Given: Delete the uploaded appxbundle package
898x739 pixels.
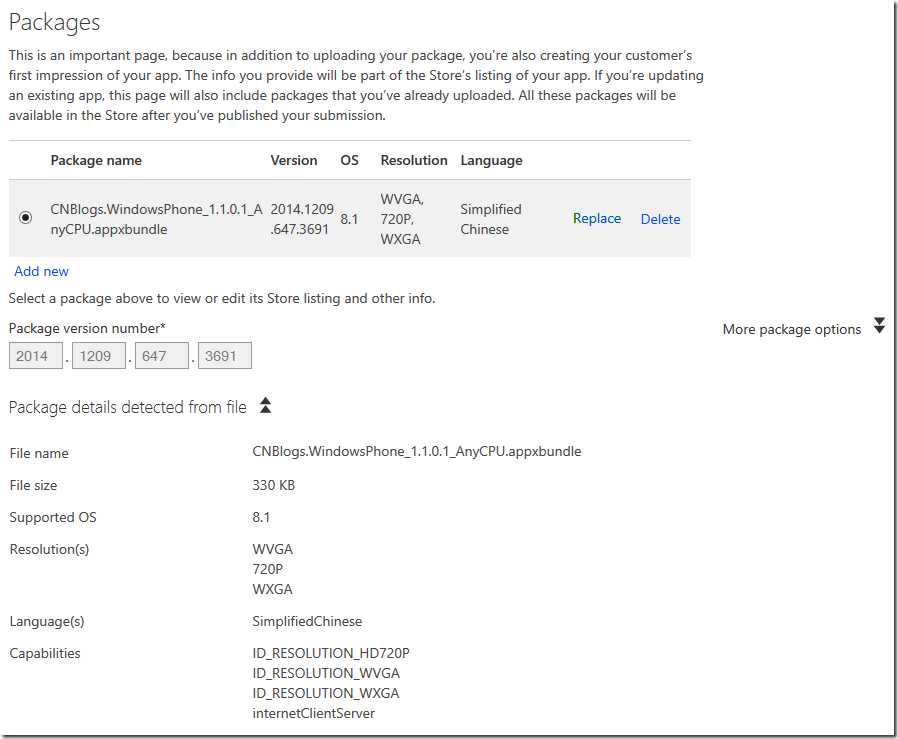Looking at the screenshot, I should tap(660, 219).
